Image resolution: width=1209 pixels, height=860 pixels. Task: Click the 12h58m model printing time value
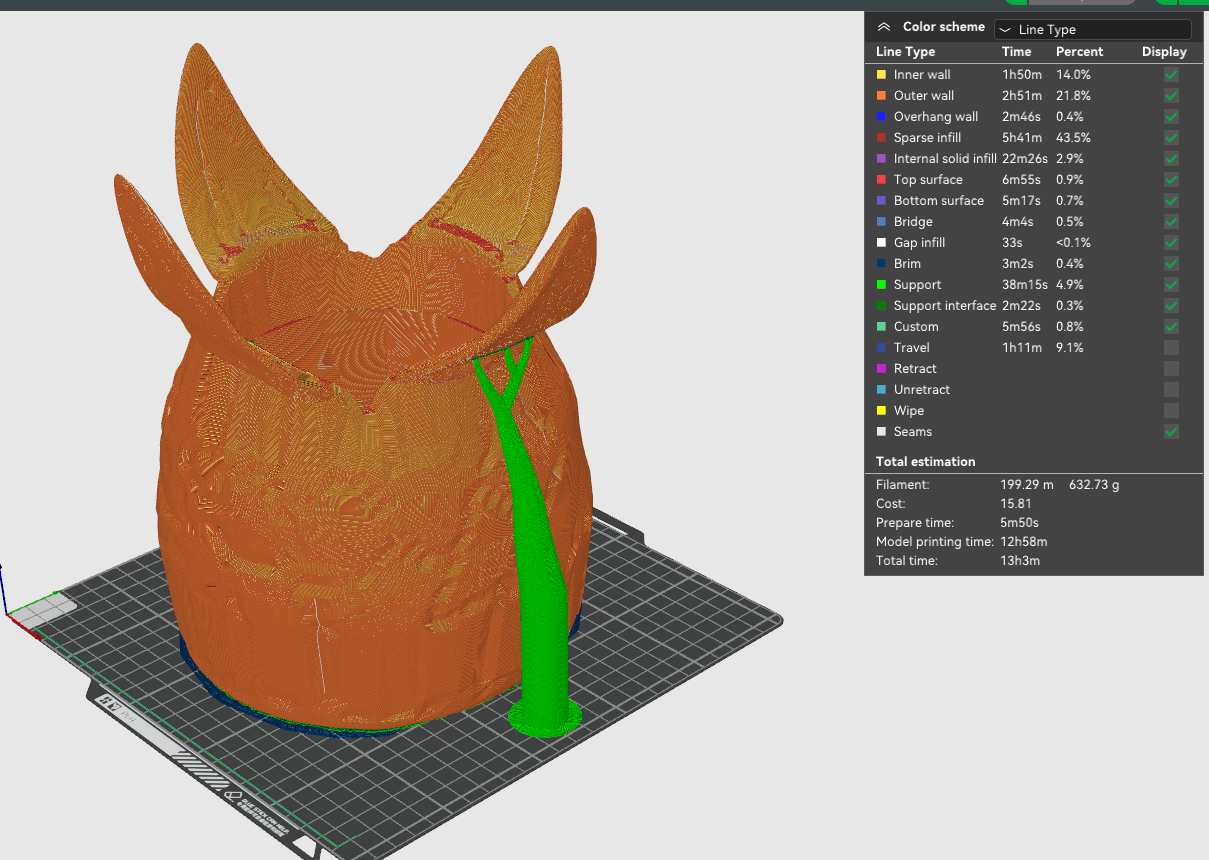pyautogui.click(x=1025, y=542)
